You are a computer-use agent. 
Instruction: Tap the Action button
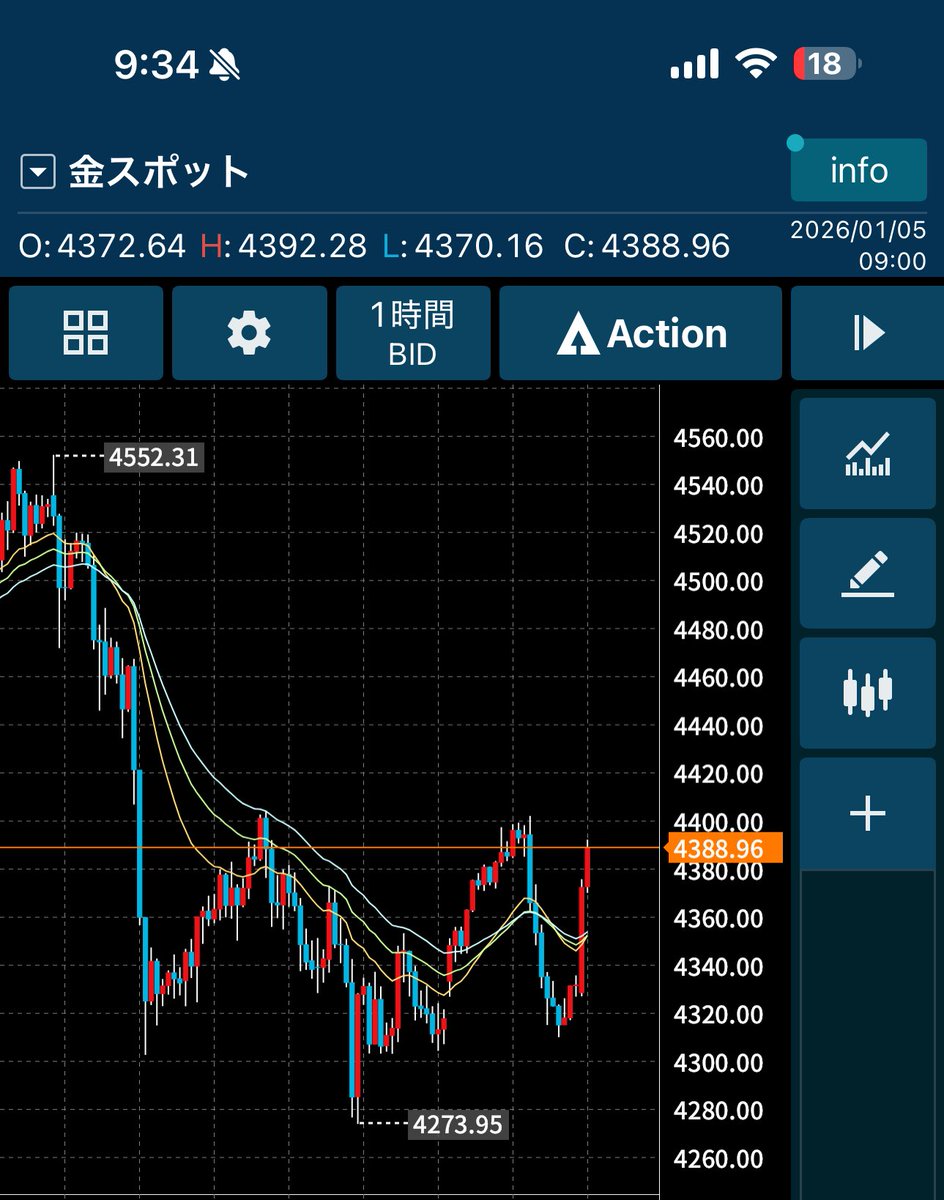[x=641, y=333]
